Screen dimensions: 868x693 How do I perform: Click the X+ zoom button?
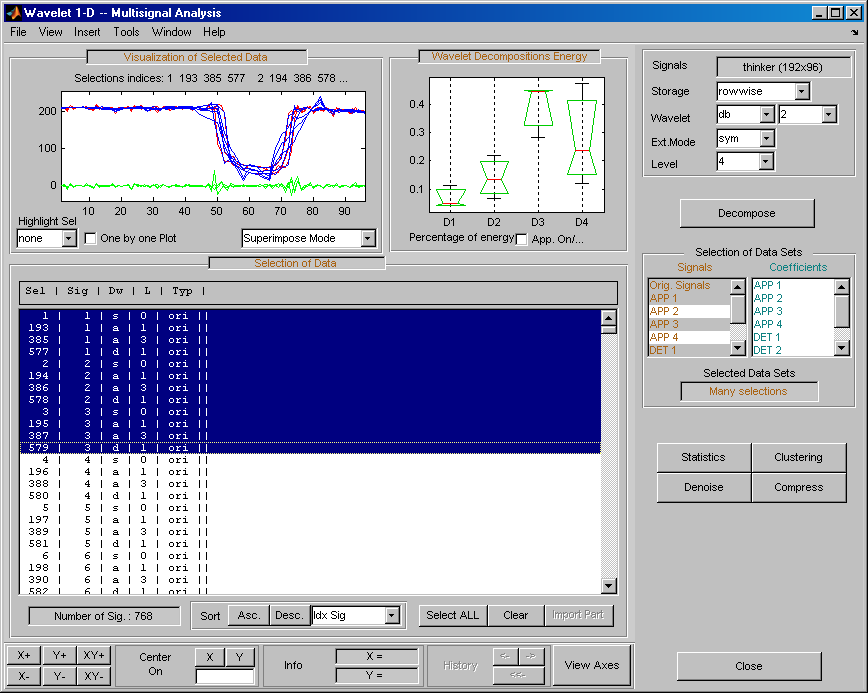point(23,655)
